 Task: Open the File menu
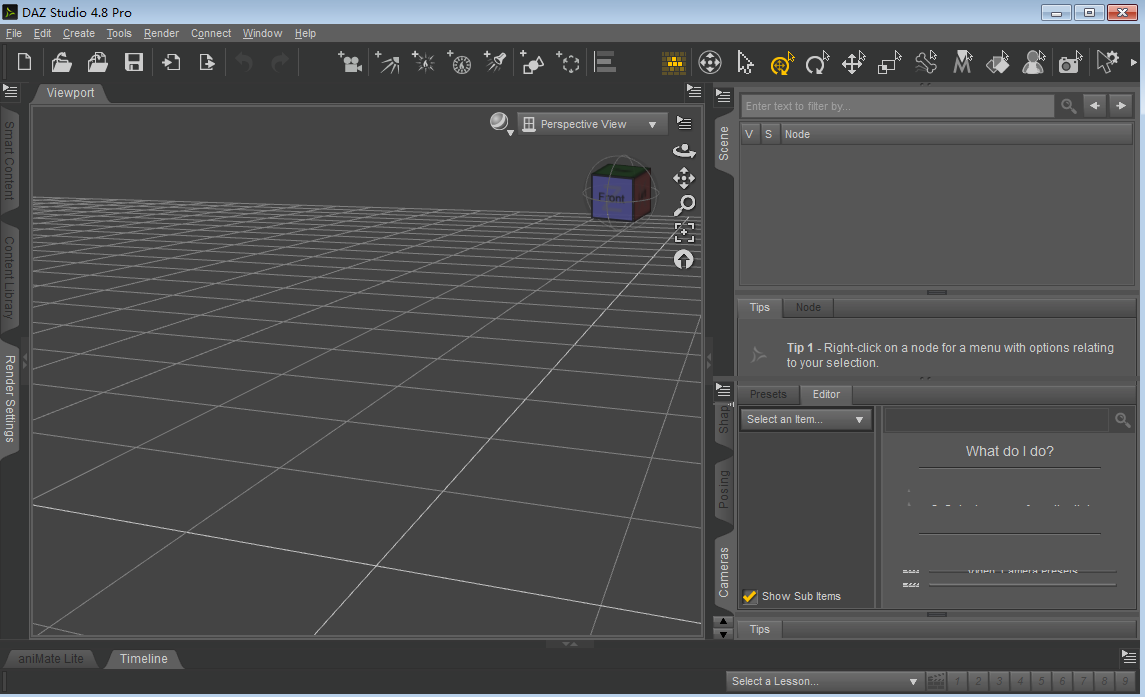14,33
